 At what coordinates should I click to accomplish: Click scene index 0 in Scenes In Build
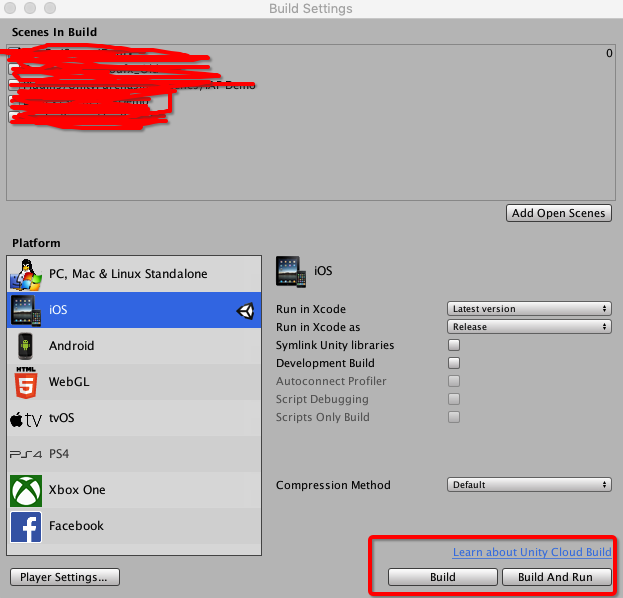(x=609, y=53)
